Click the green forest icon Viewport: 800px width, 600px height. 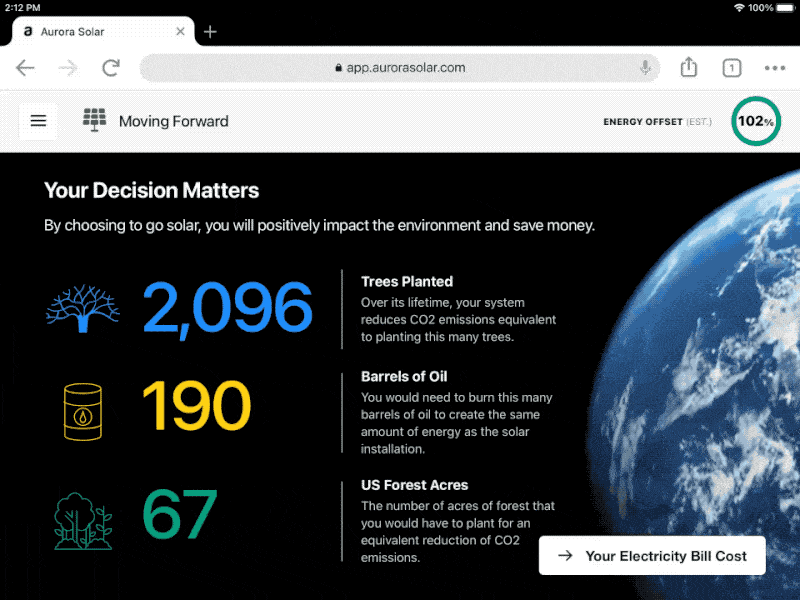[83, 521]
